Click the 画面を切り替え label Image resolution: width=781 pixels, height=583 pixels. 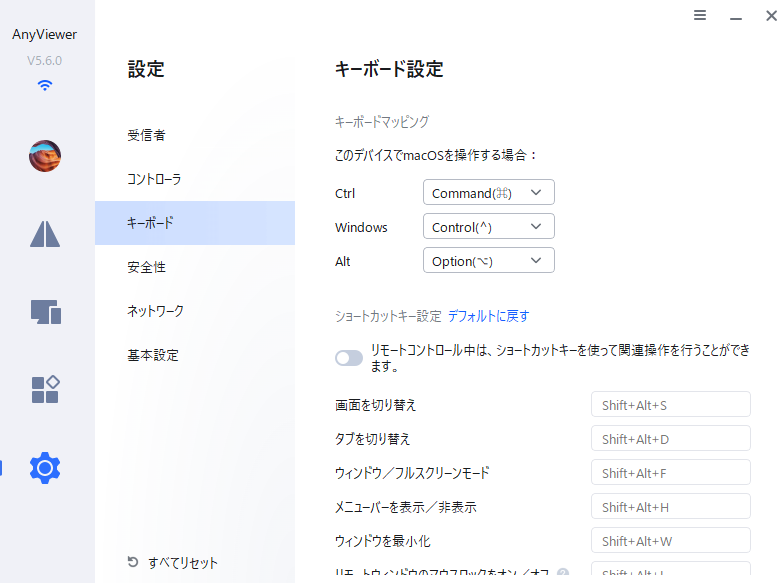(x=376, y=405)
